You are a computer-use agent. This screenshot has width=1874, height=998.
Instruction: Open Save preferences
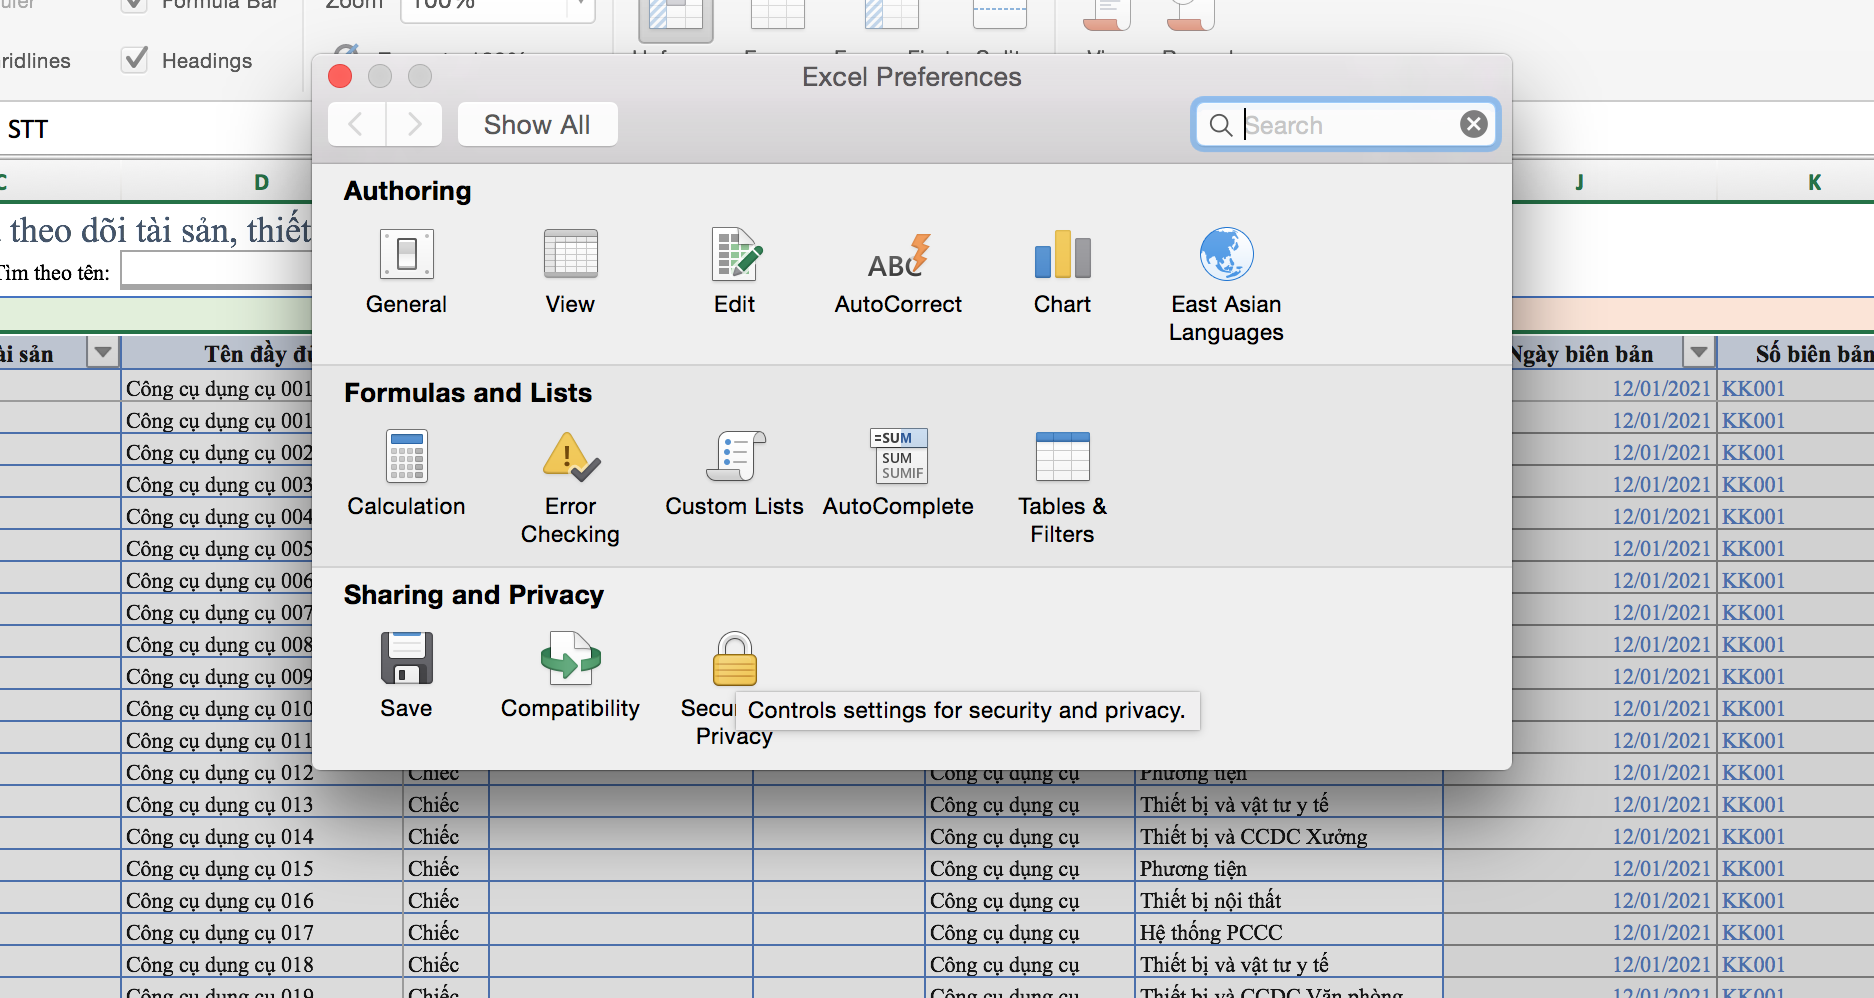(406, 675)
